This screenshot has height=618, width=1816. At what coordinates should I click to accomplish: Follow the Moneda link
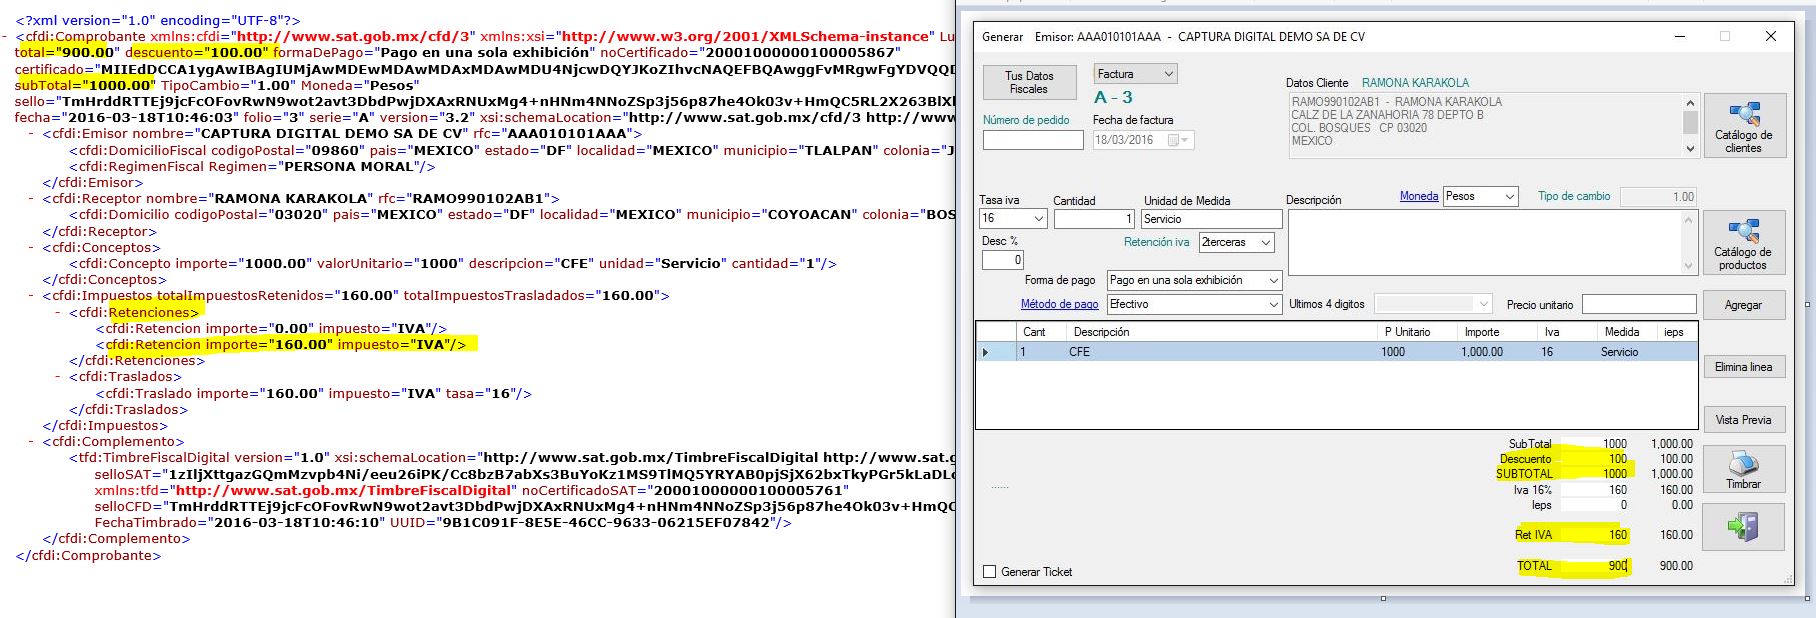(1419, 196)
